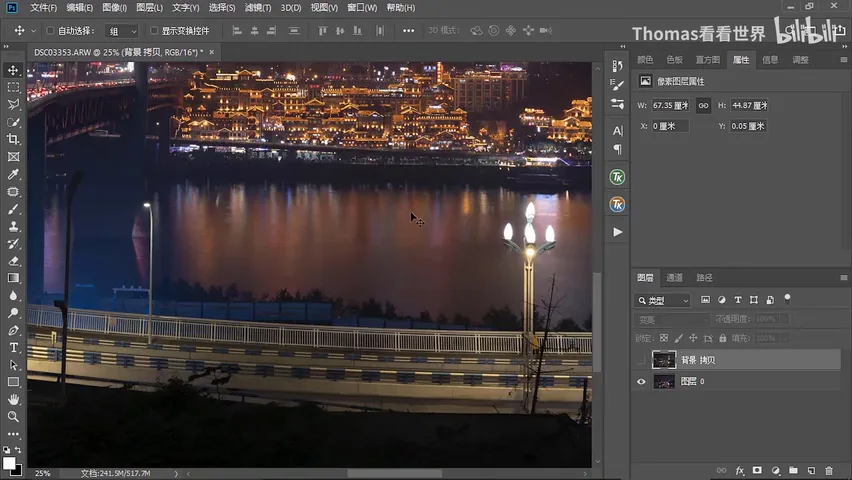Open more align options three-dots button
This screenshot has height=480, width=852.
[x=409, y=31]
